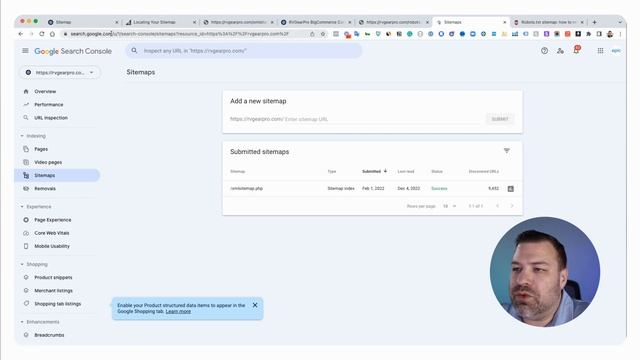Screen dimensions: 640x360
Task: Go to previous page of sitemaps
Action: 497,206
